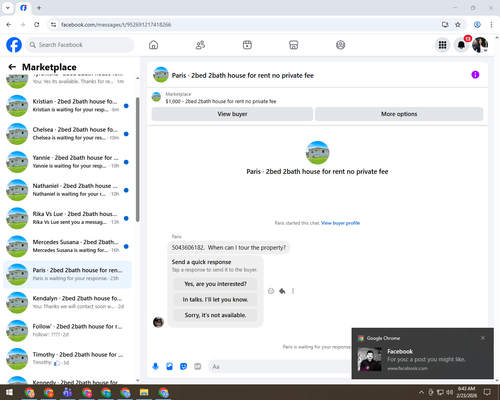Open the GIF picker icon
Screen dimensions: 500x400
click(198, 367)
